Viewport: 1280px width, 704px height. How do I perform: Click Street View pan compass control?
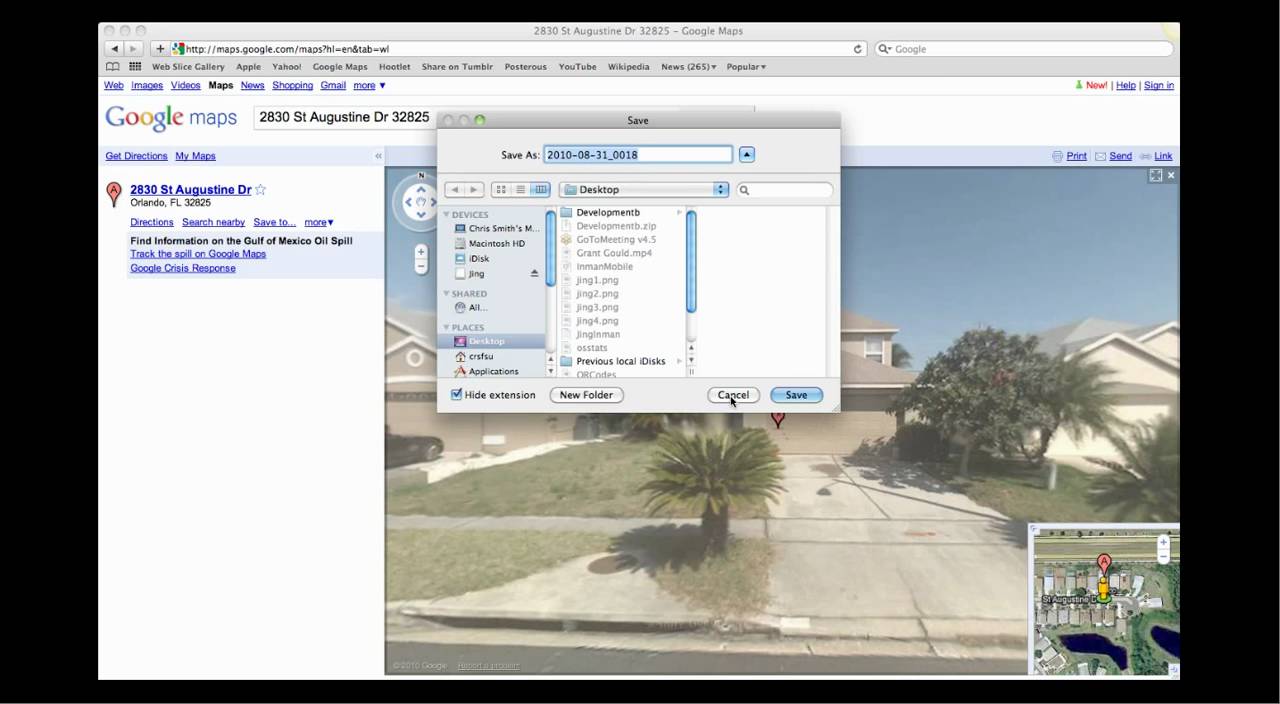click(x=421, y=202)
